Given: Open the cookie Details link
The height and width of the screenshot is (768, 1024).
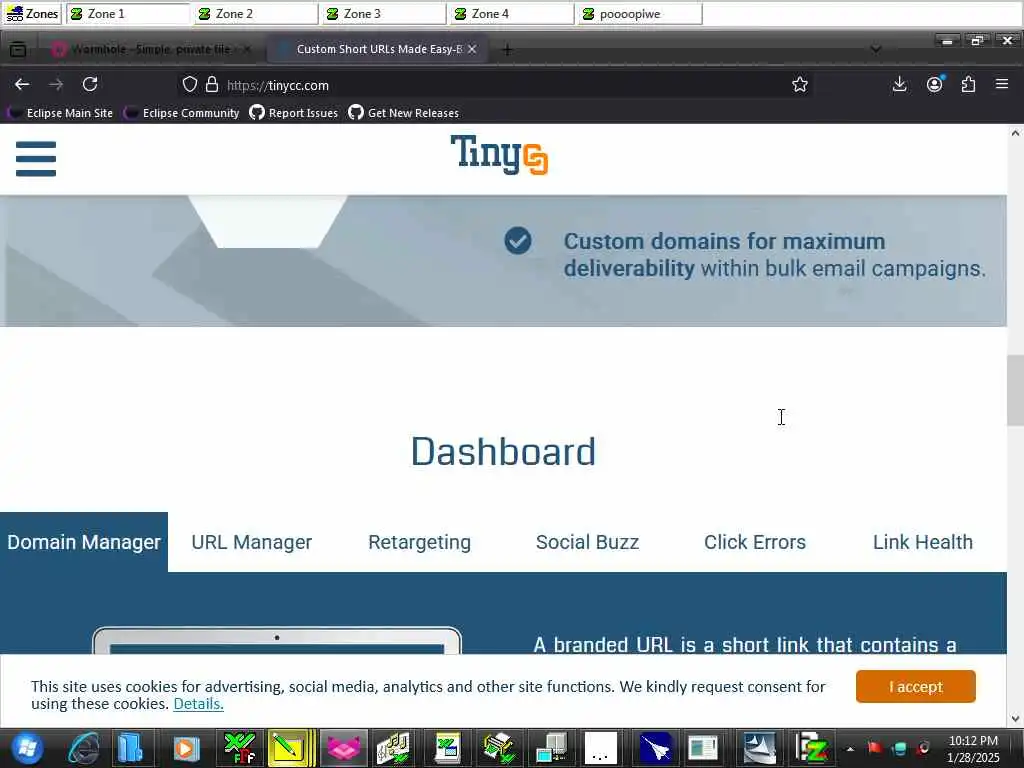Looking at the screenshot, I should click(x=199, y=704).
